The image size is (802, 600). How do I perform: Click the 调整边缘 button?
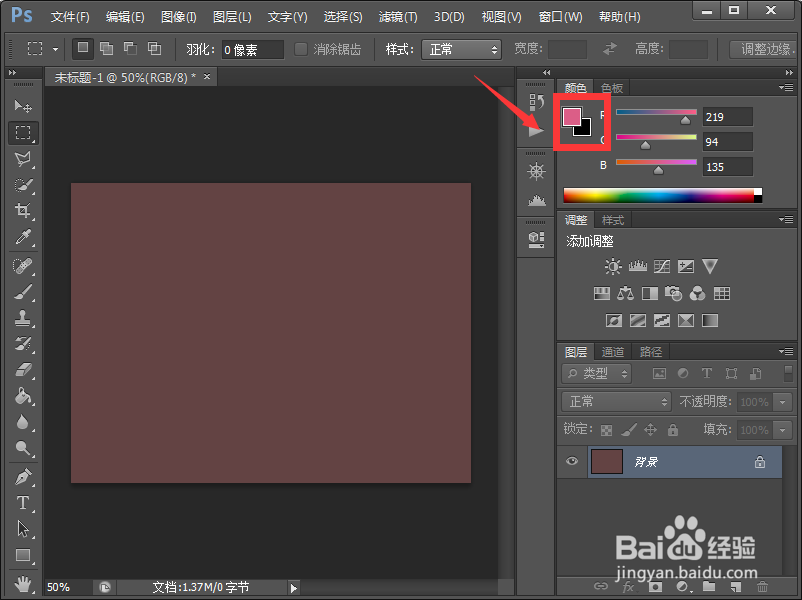point(763,48)
